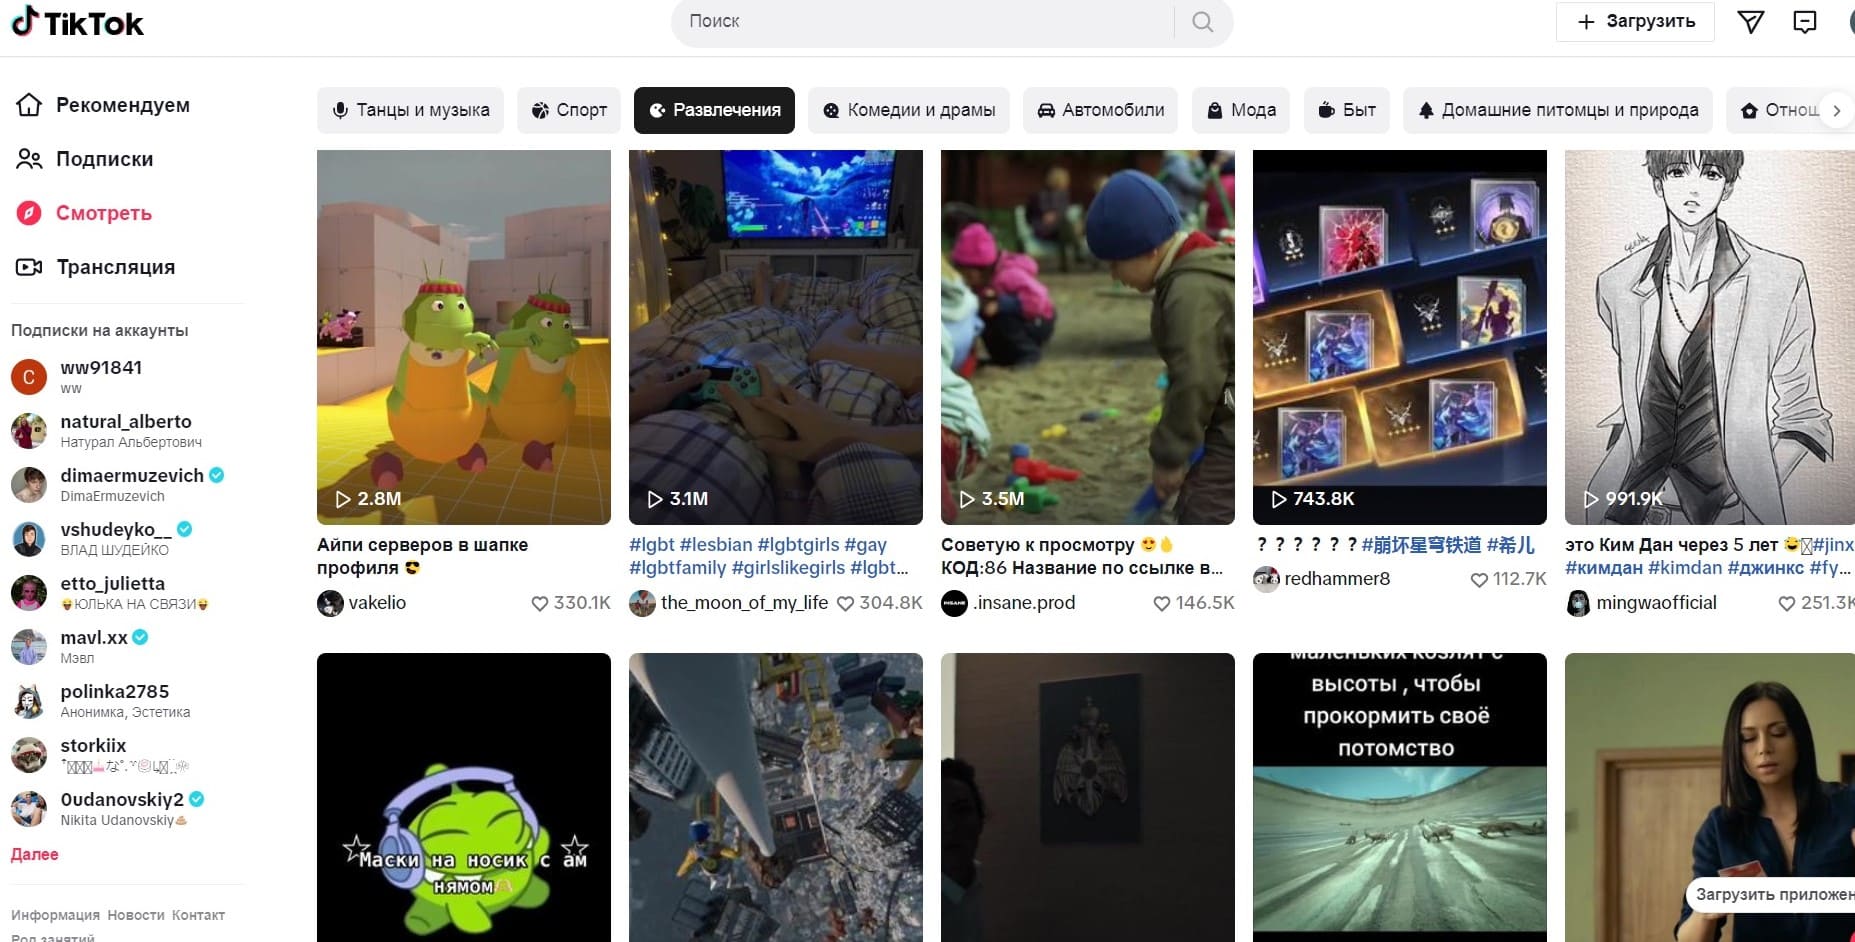Click the Трансляция camera icon
The height and width of the screenshot is (942, 1855).
coord(29,267)
